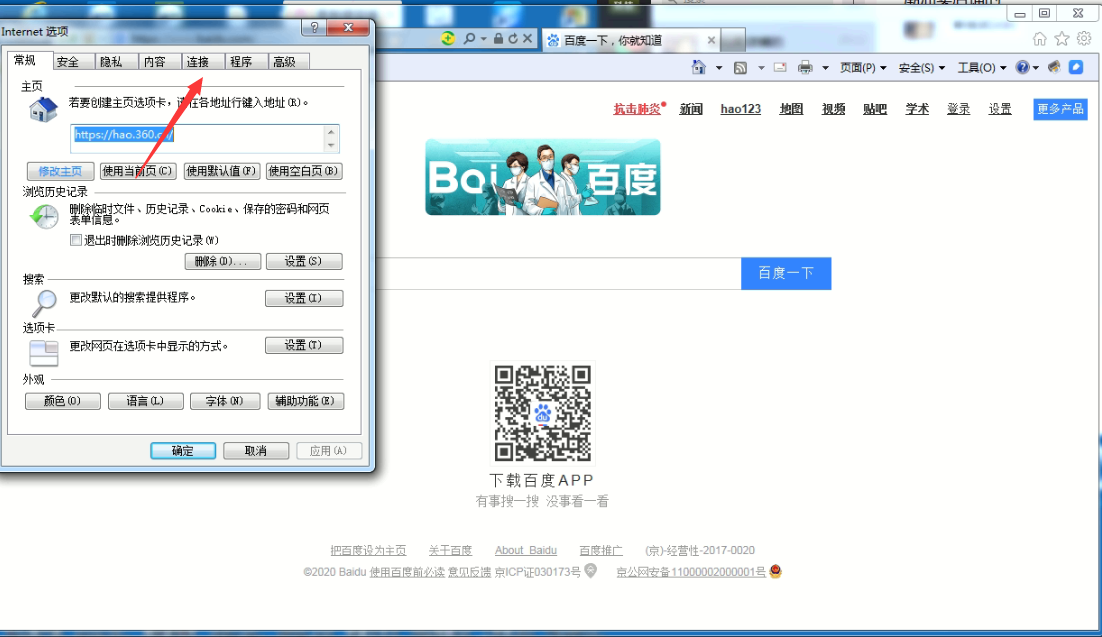Click the 使用当前页(C) button

[x=138, y=171]
